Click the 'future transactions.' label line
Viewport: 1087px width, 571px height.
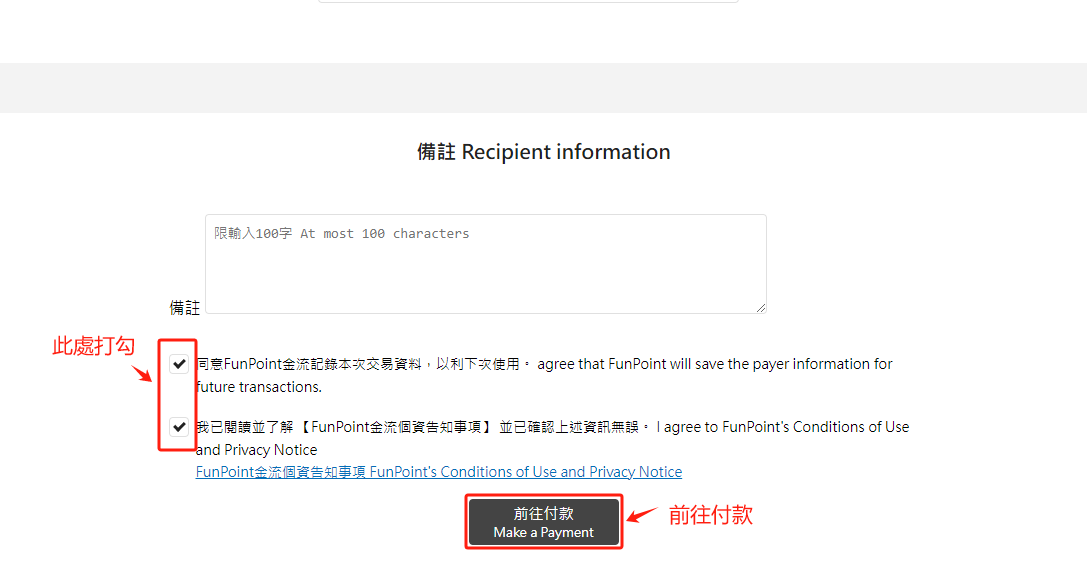point(258,387)
